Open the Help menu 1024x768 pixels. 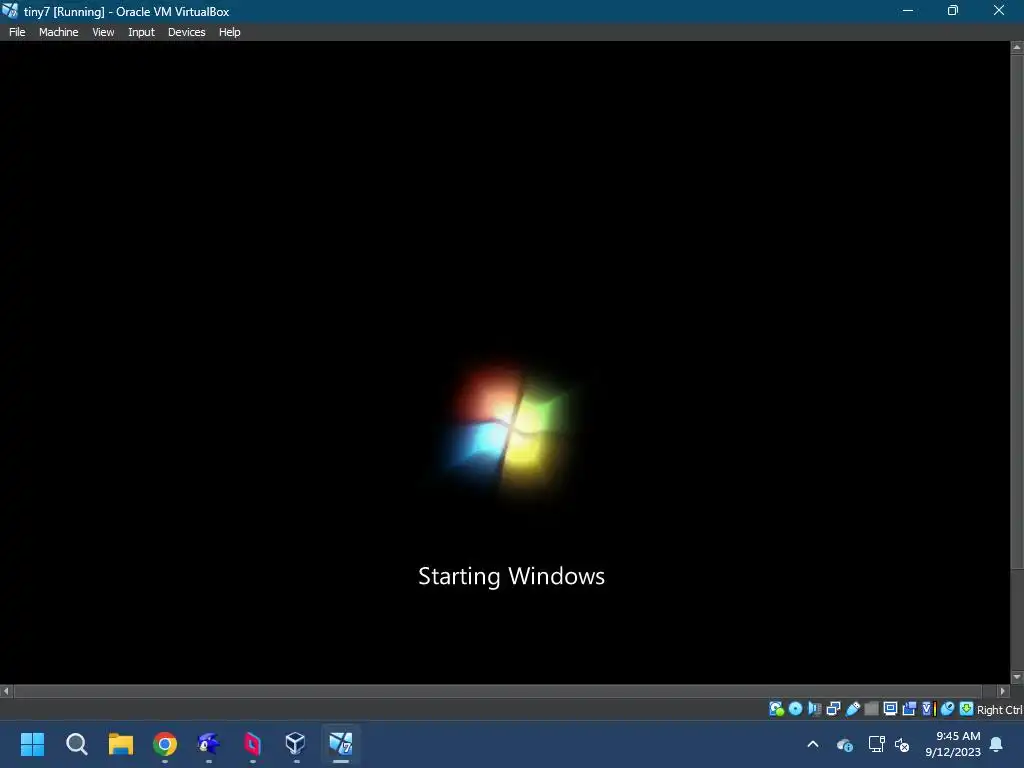click(x=229, y=32)
